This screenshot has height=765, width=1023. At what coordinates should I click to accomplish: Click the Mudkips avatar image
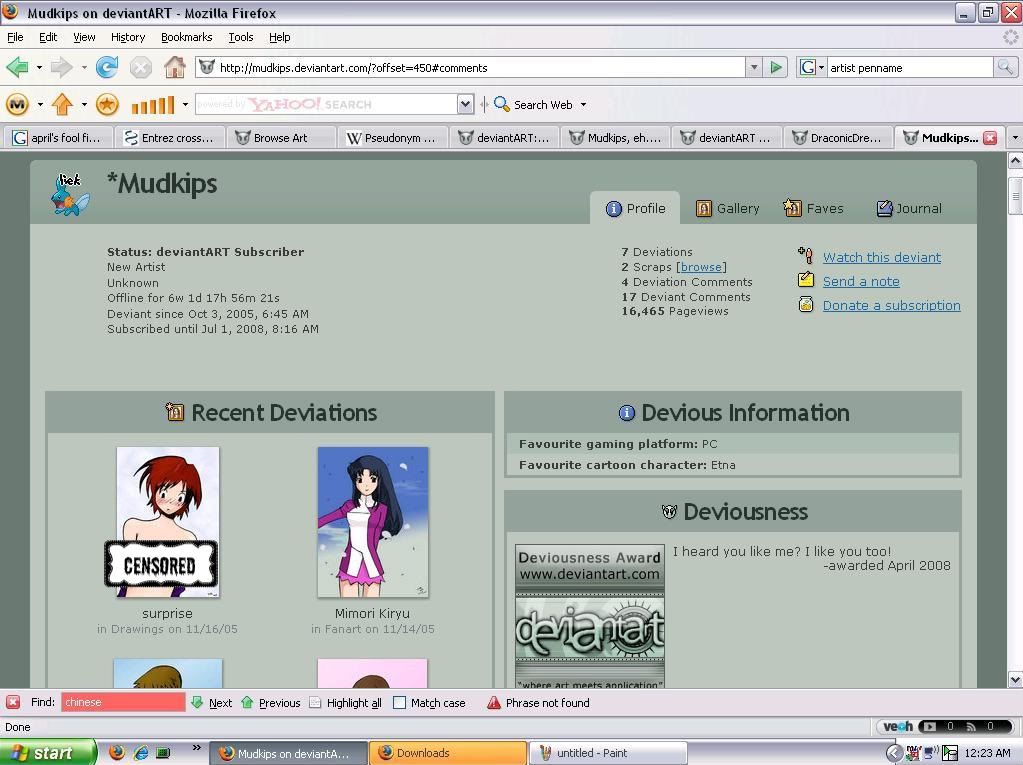[x=70, y=194]
